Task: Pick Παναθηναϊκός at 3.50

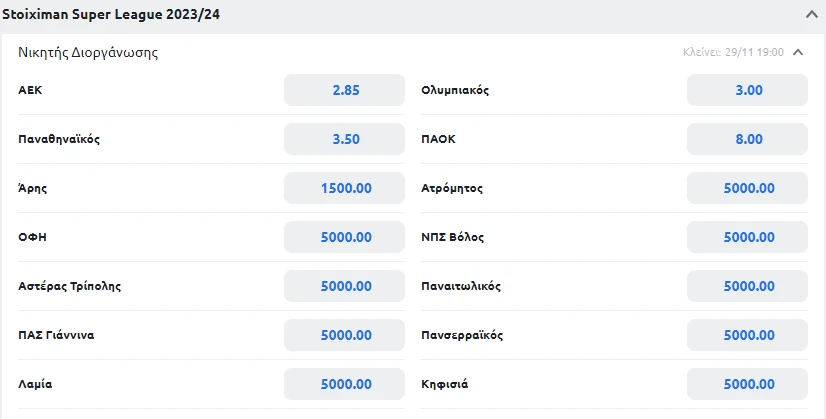Action: [x=345, y=139]
